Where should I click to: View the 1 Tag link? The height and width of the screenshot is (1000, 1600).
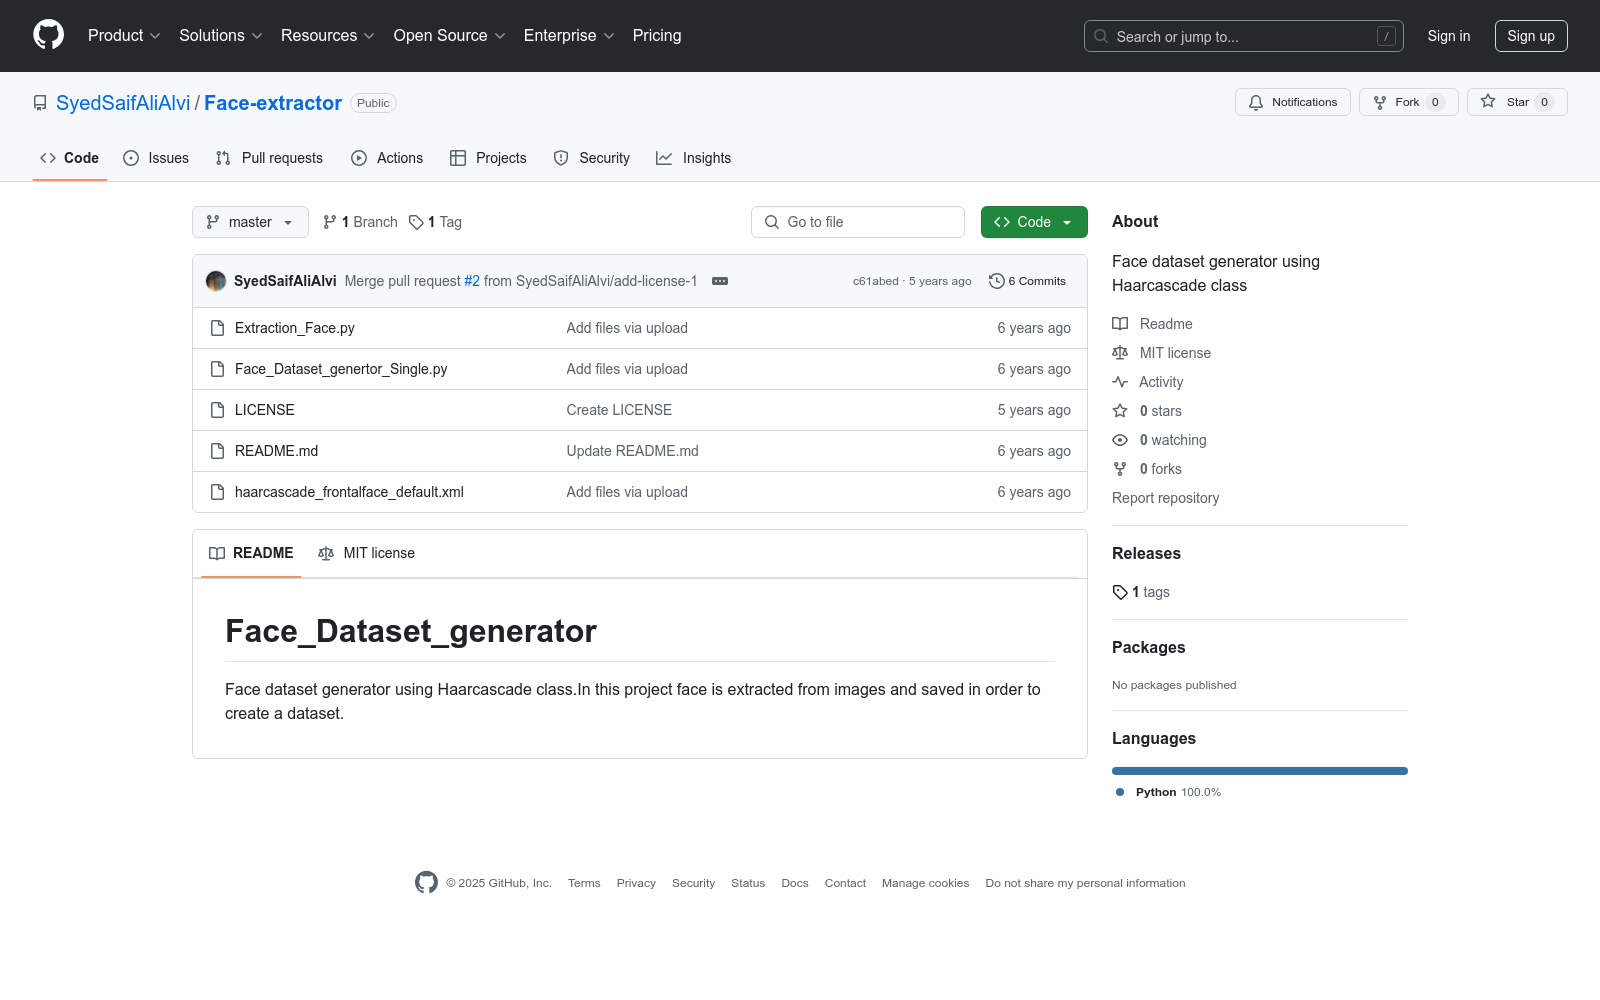pos(435,222)
